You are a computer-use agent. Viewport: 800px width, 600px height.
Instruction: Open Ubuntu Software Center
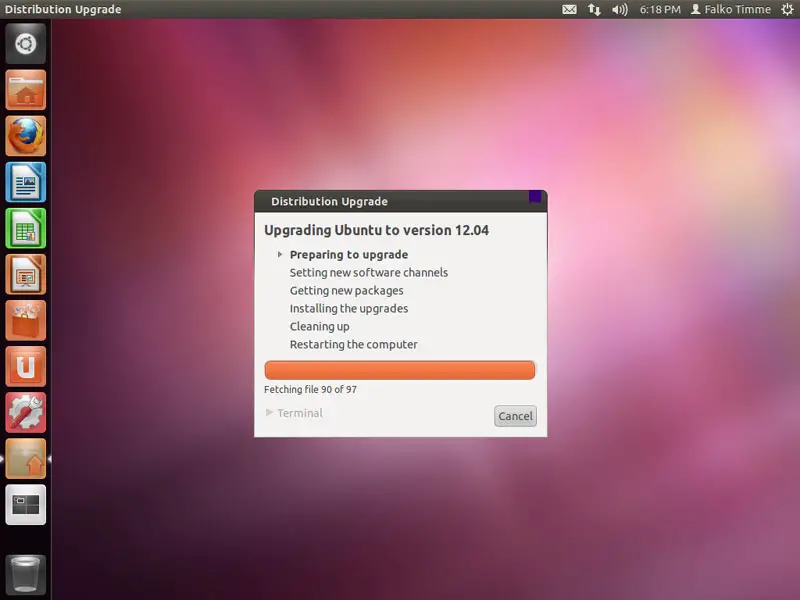coord(26,320)
